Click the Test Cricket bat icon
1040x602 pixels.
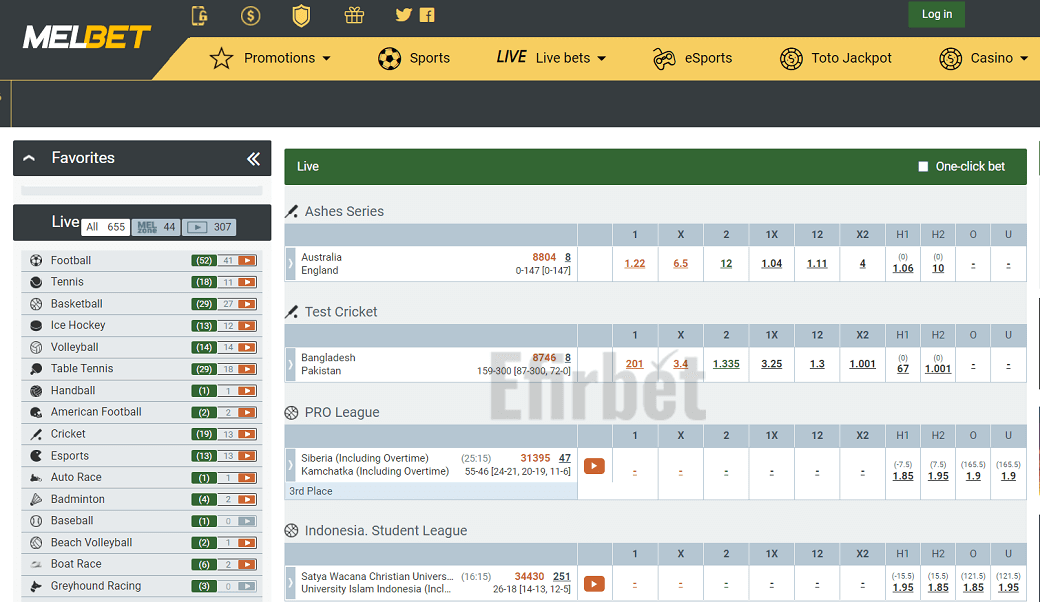(x=291, y=312)
